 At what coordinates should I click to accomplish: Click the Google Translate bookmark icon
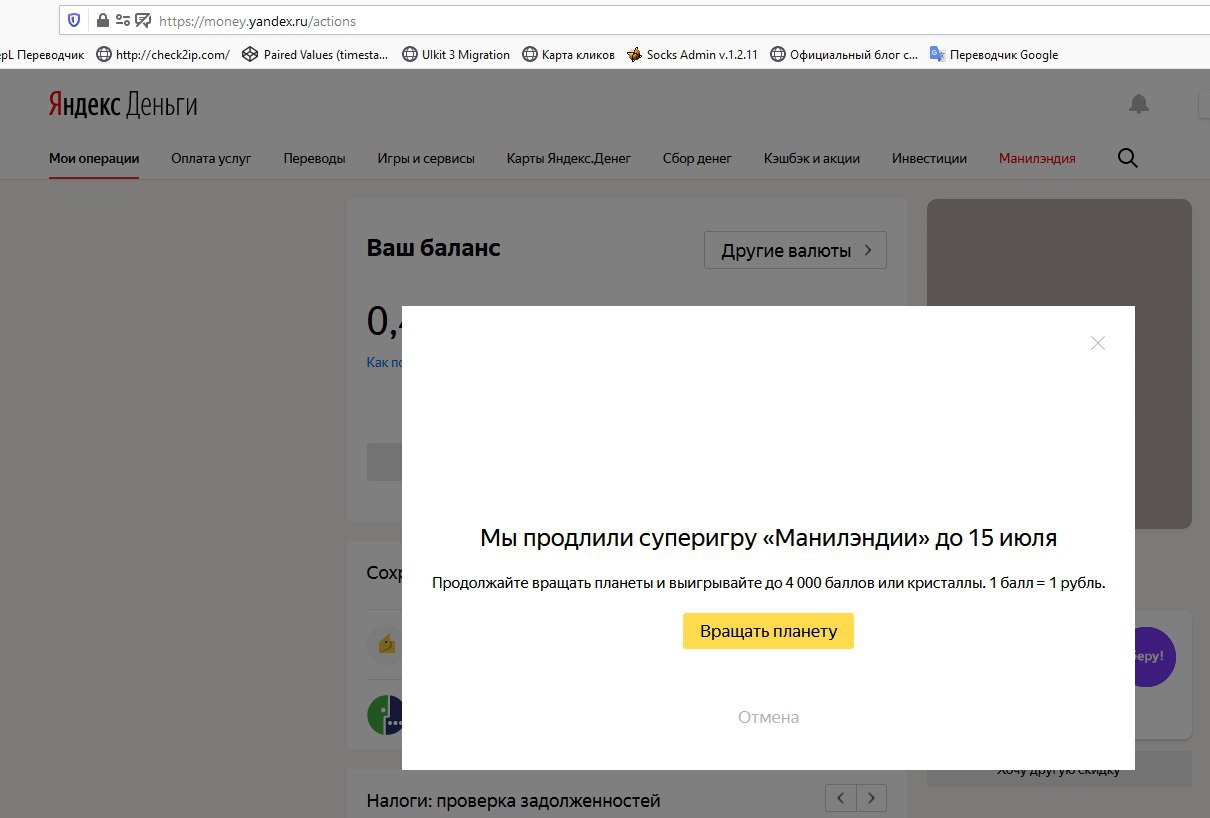click(x=937, y=55)
